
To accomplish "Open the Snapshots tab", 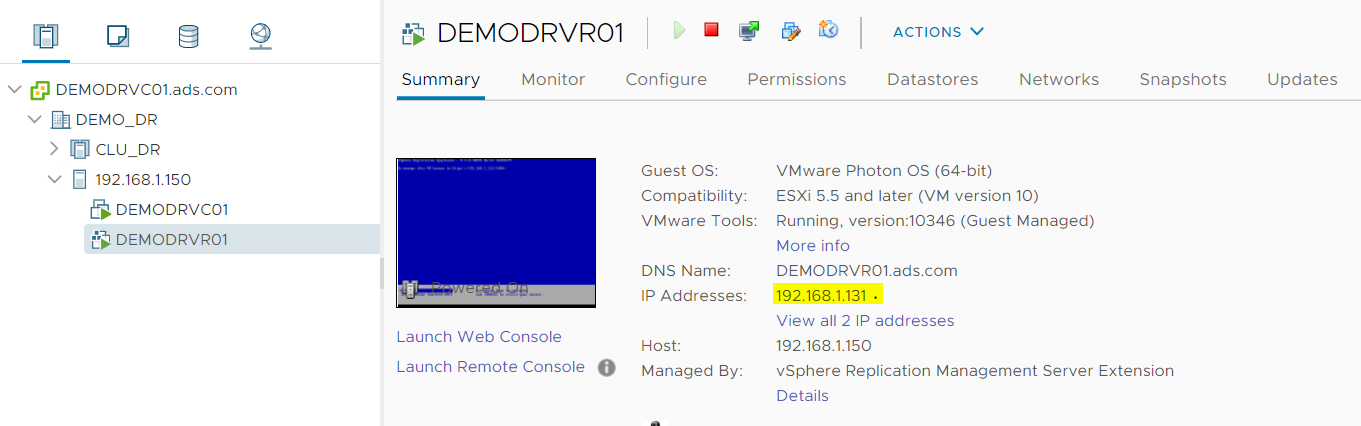I will (1183, 79).
